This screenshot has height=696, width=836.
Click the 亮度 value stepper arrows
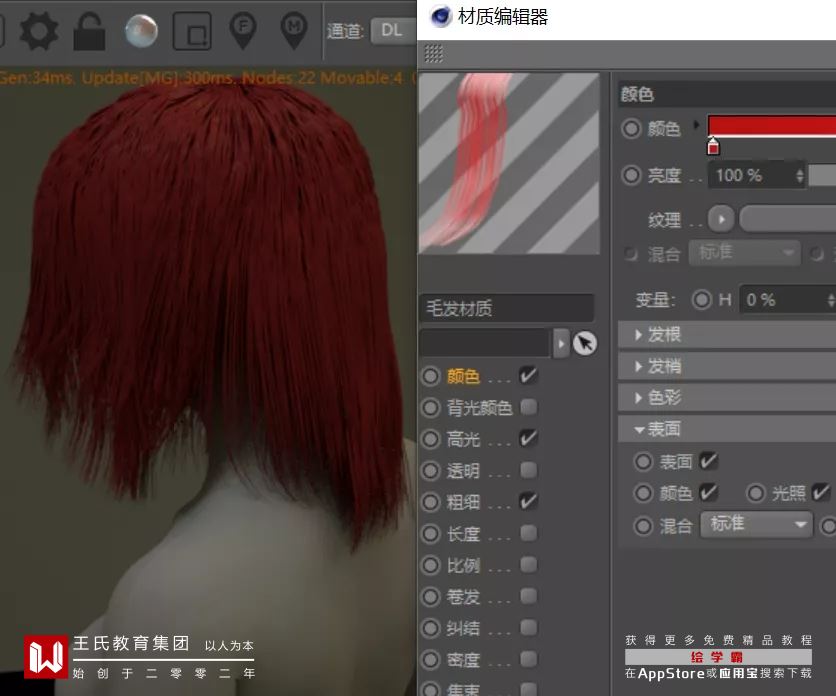coord(799,175)
